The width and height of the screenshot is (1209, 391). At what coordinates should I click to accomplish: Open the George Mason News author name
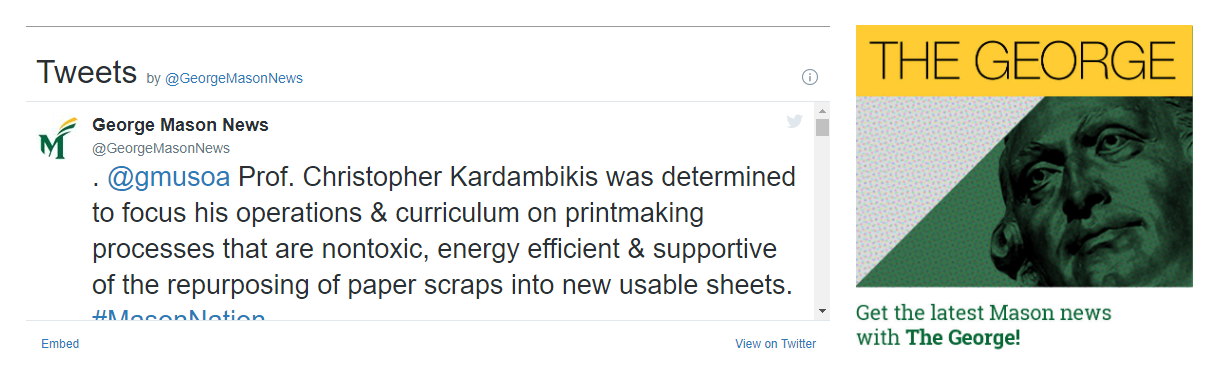click(180, 125)
